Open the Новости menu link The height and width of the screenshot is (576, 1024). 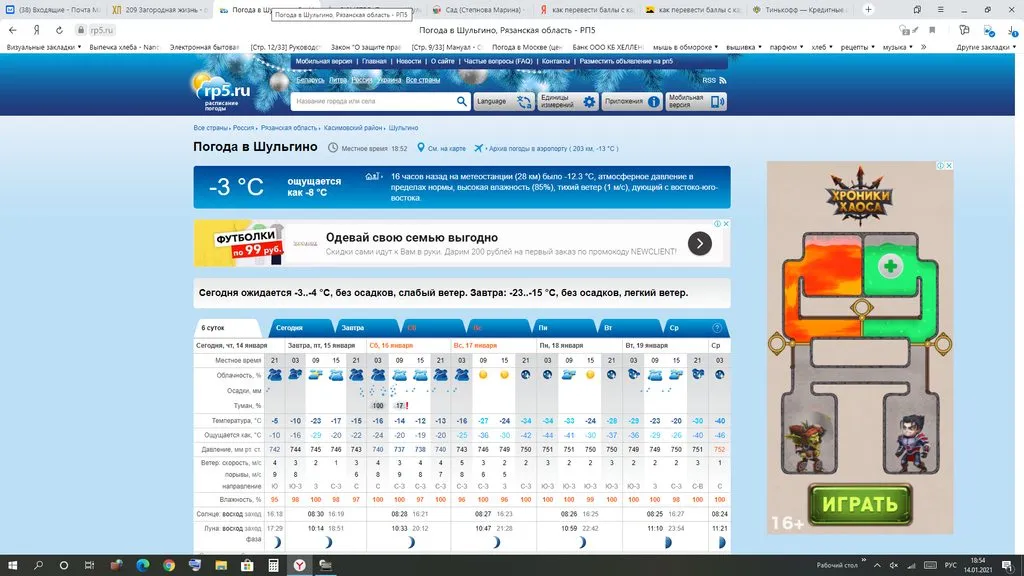coord(408,61)
